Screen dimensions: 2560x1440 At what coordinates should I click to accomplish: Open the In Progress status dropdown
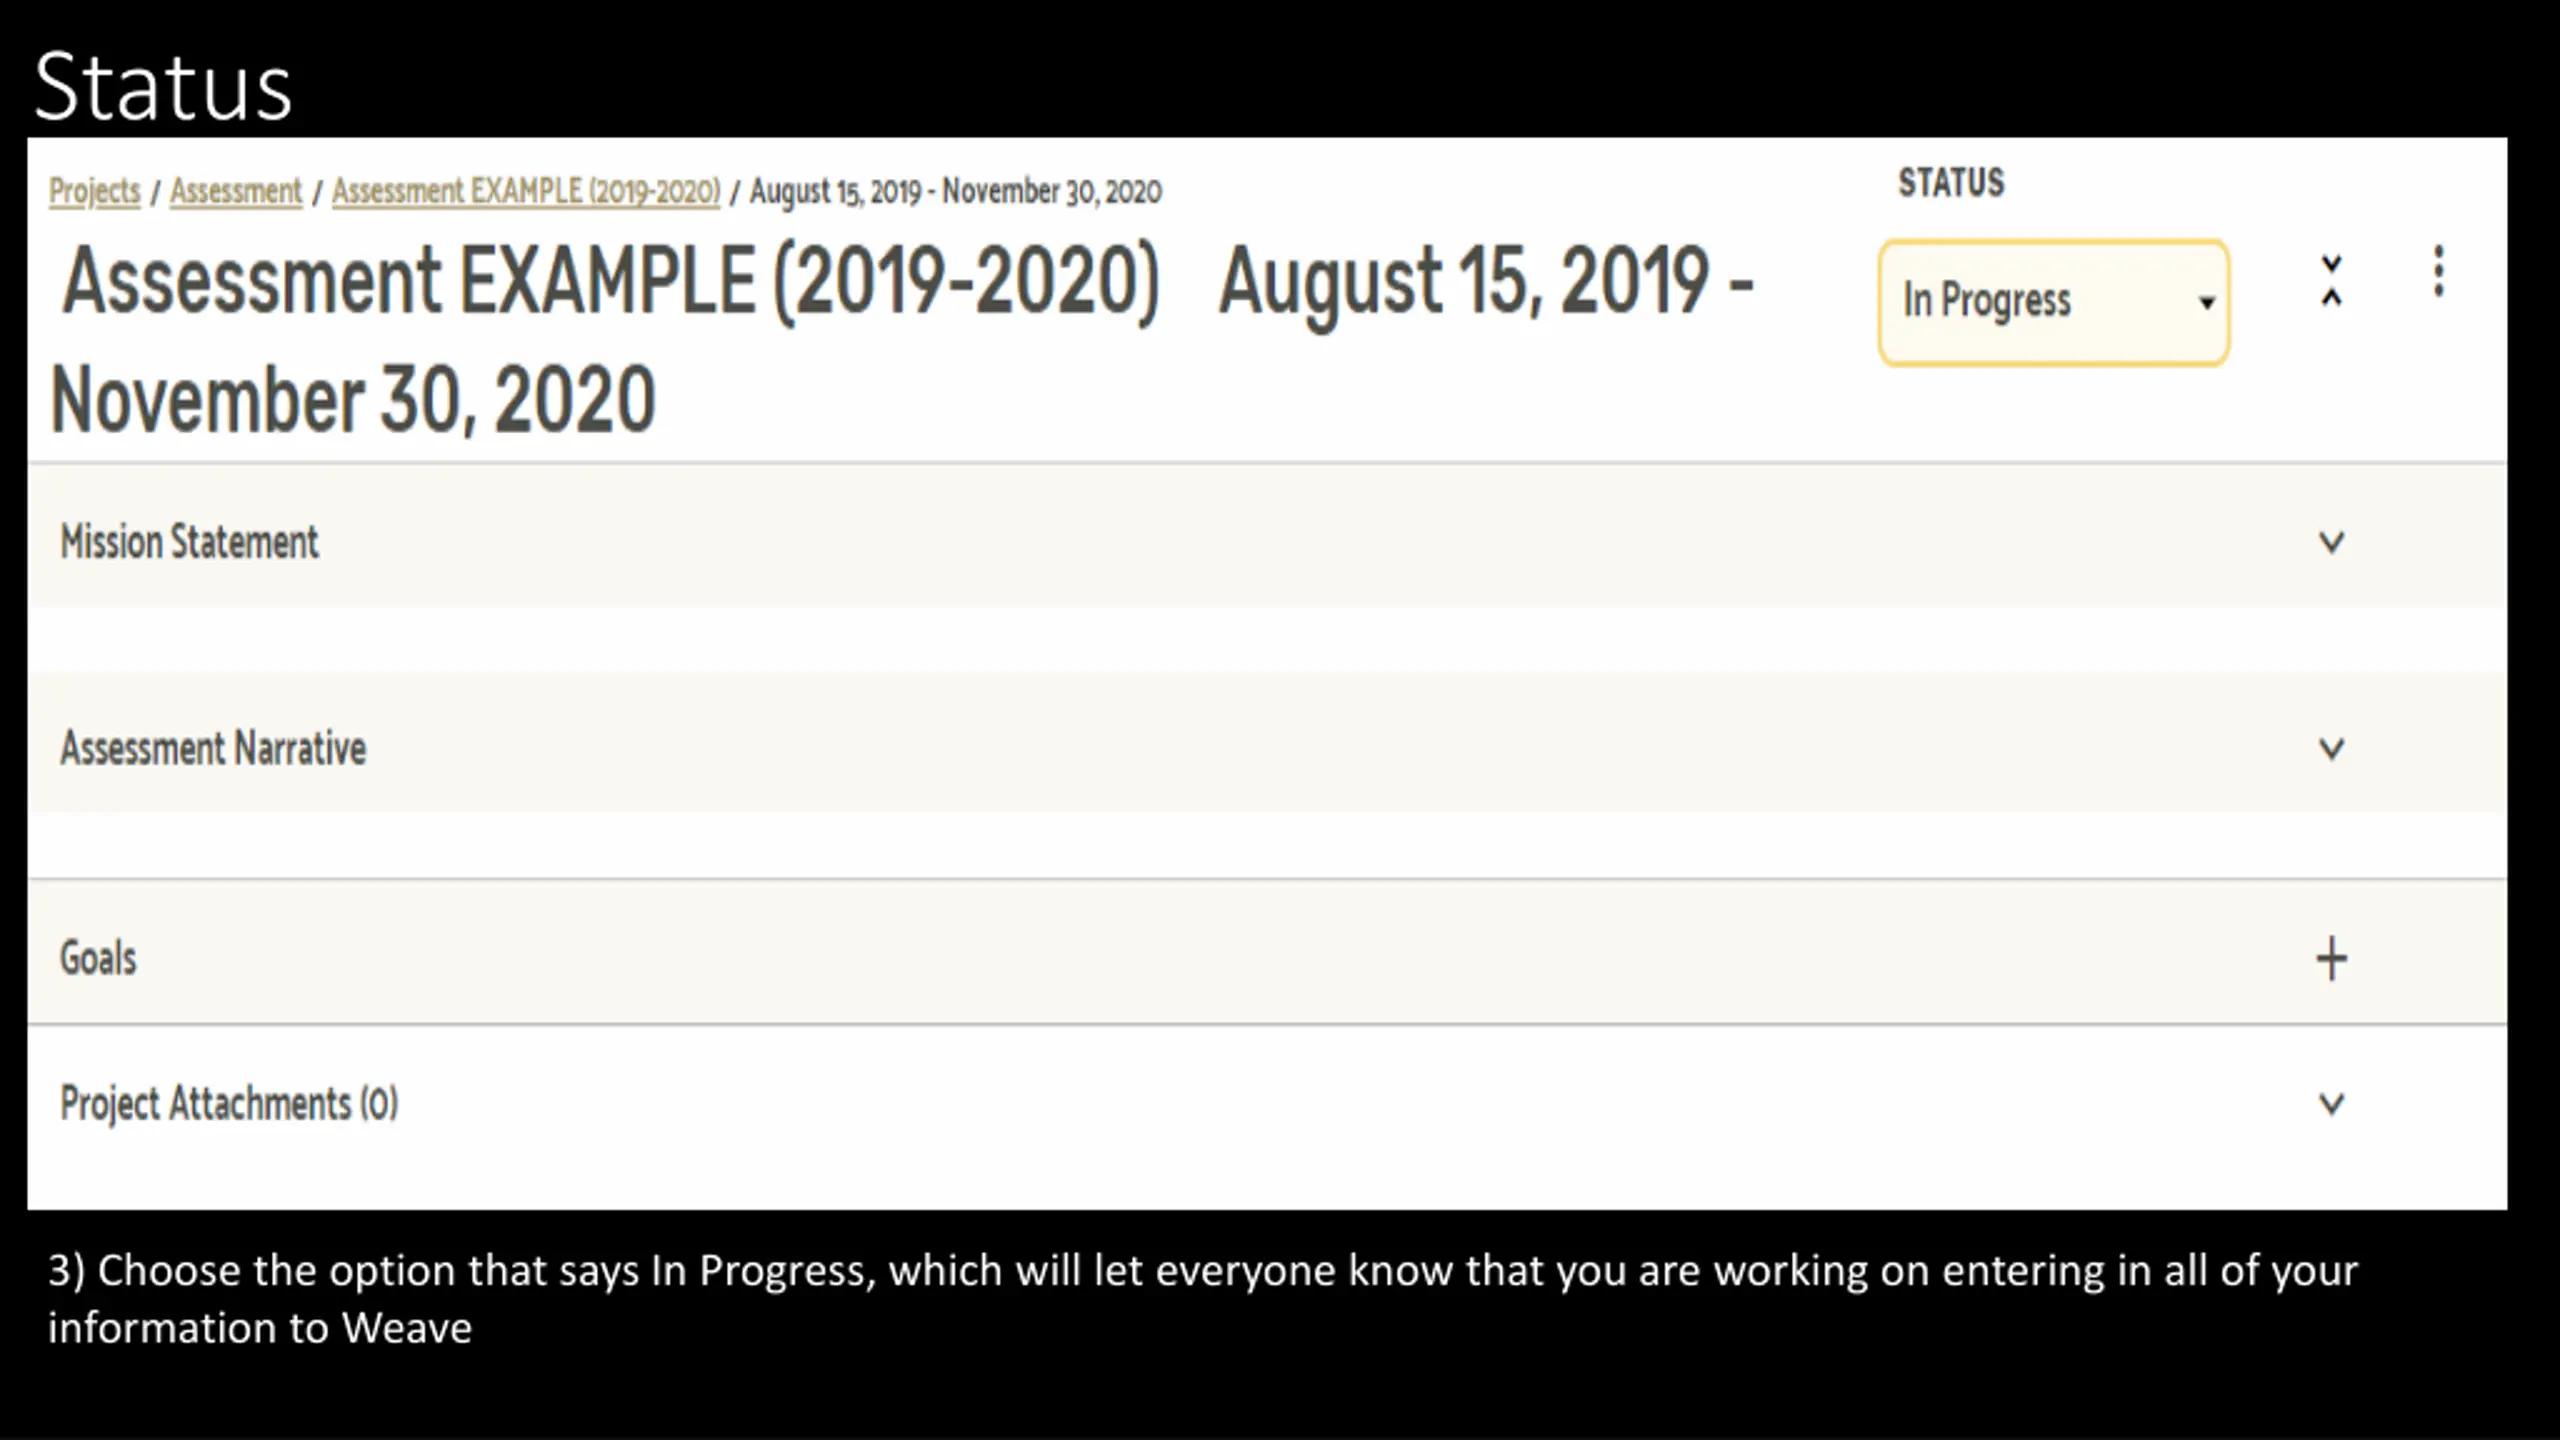pyautogui.click(x=2054, y=302)
